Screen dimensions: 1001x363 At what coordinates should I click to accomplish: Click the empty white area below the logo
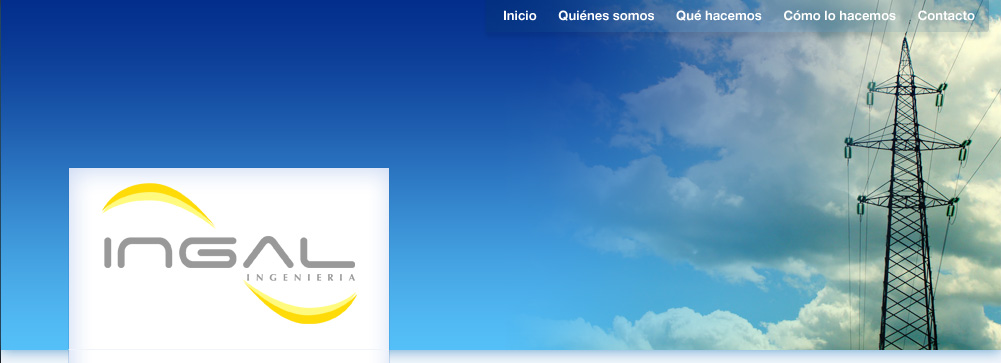coord(229,356)
